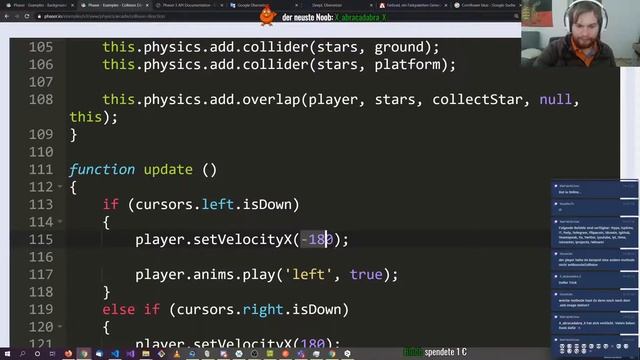Image resolution: width=640 pixels, height=360 pixels.
Task: Click the -180 value on line 115
Action: (x=317, y=240)
